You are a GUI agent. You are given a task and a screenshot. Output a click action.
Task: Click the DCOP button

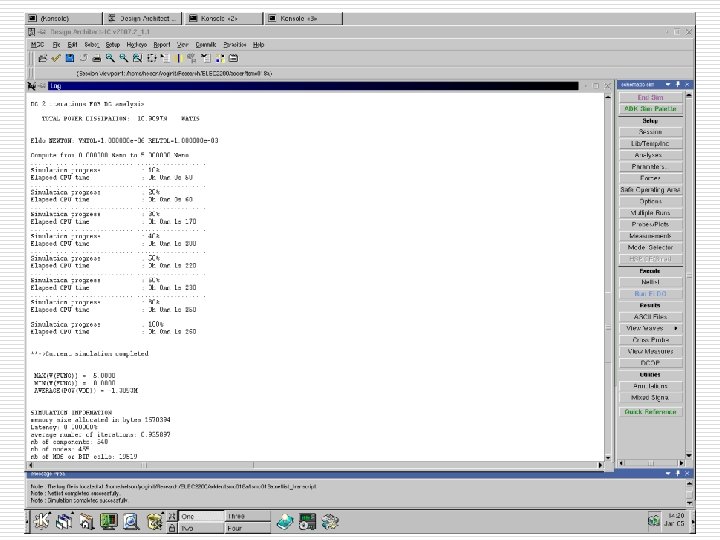[x=650, y=363]
